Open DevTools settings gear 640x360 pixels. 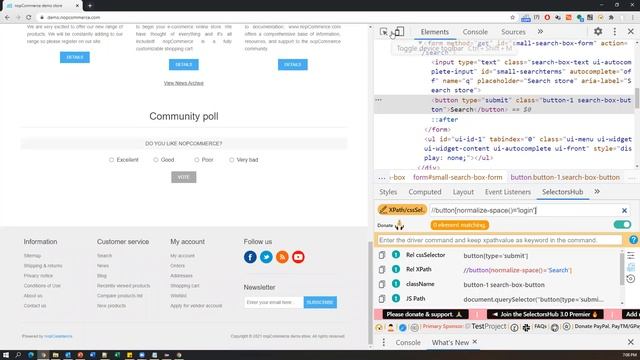(x=598, y=31)
